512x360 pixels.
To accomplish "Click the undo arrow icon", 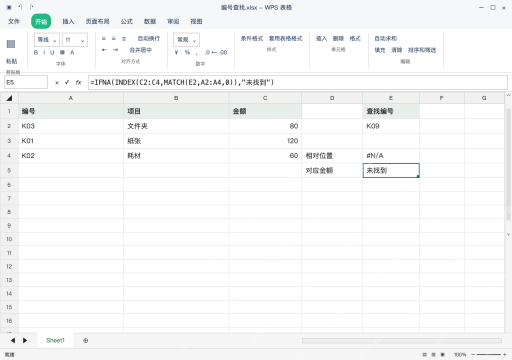I will (20, 7).
